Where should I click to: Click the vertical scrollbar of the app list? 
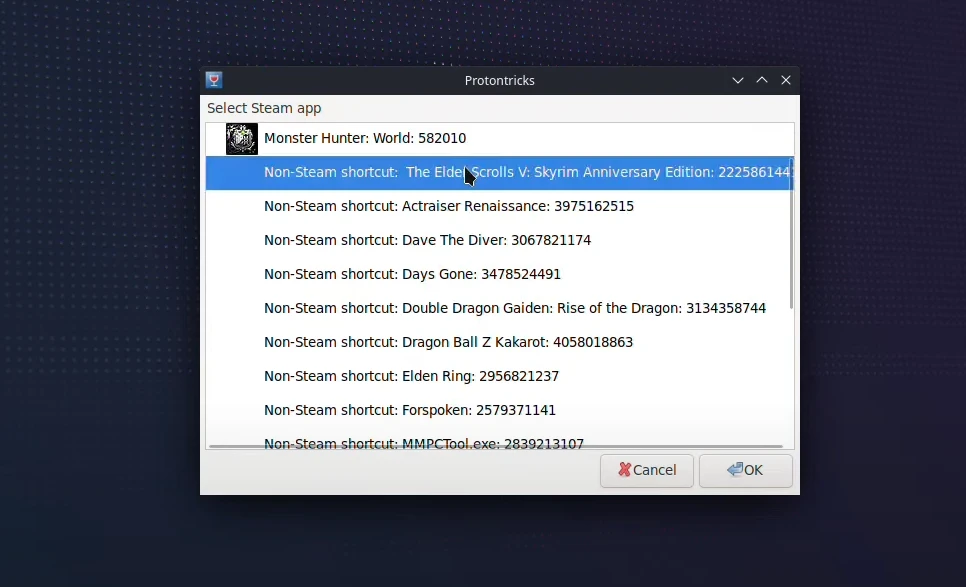point(791,234)
